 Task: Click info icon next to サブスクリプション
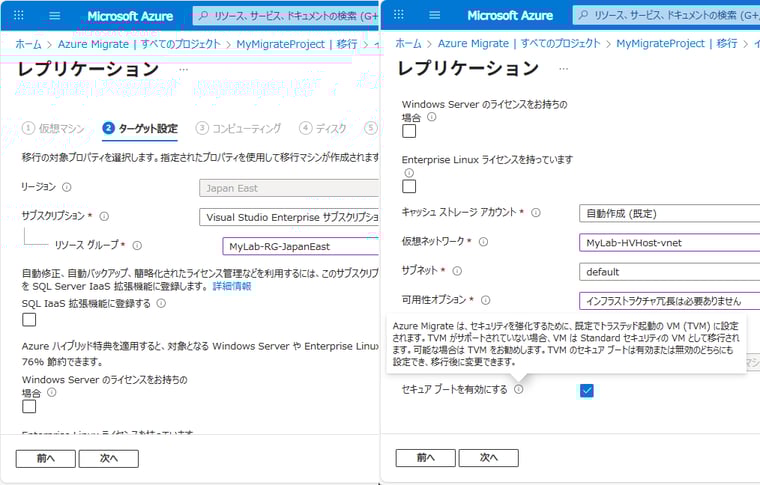click(104, 216)
